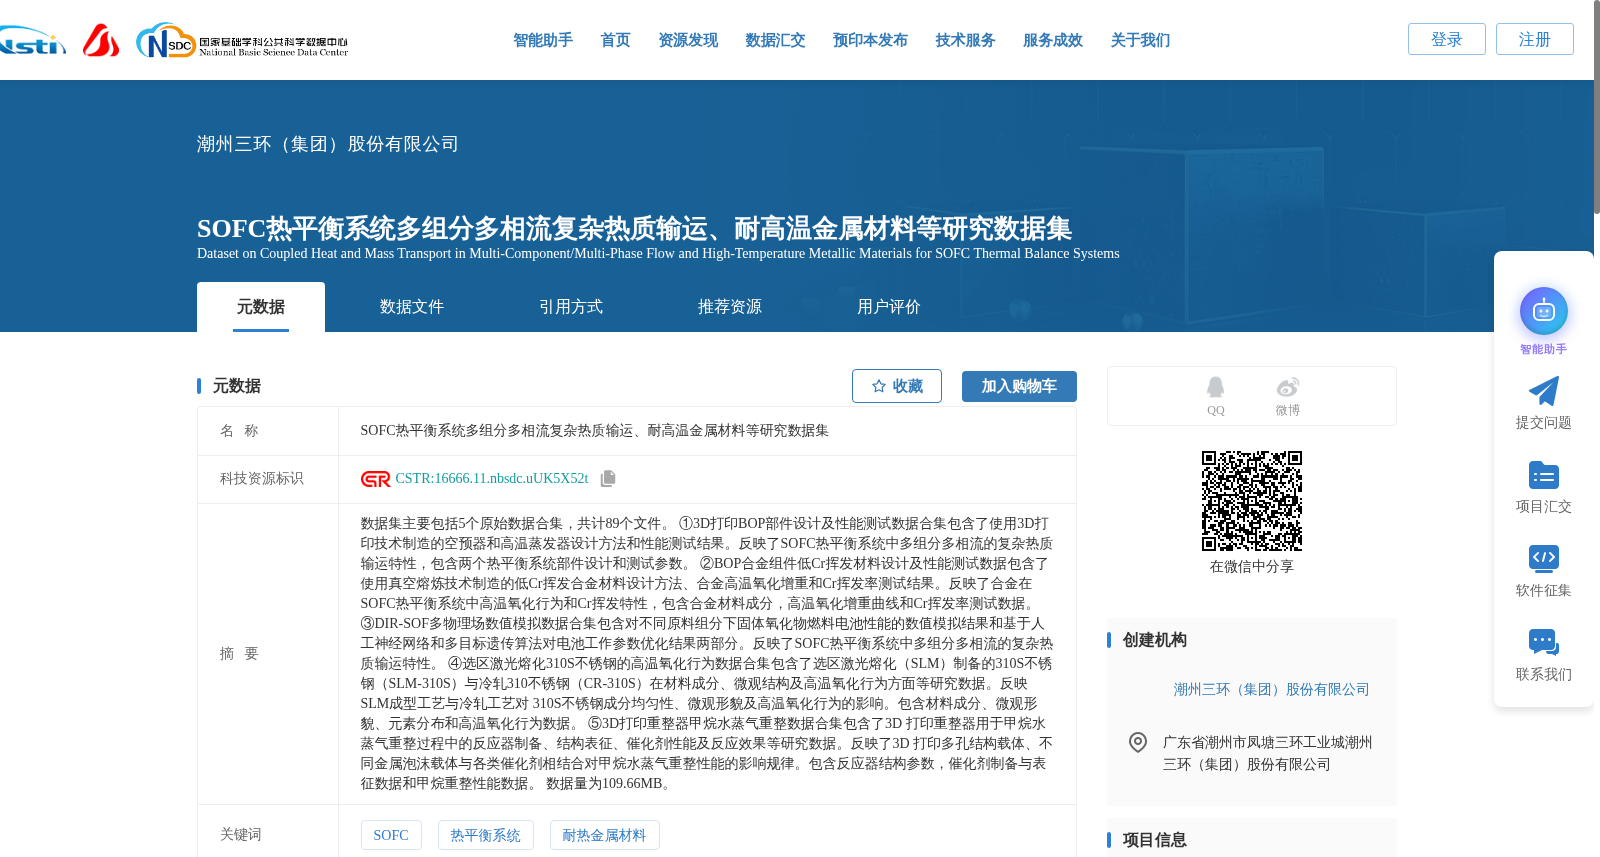Copy the CSTR identifier with copy icon
This screenshot has height=857, width=1600.
tap(608, 479)
